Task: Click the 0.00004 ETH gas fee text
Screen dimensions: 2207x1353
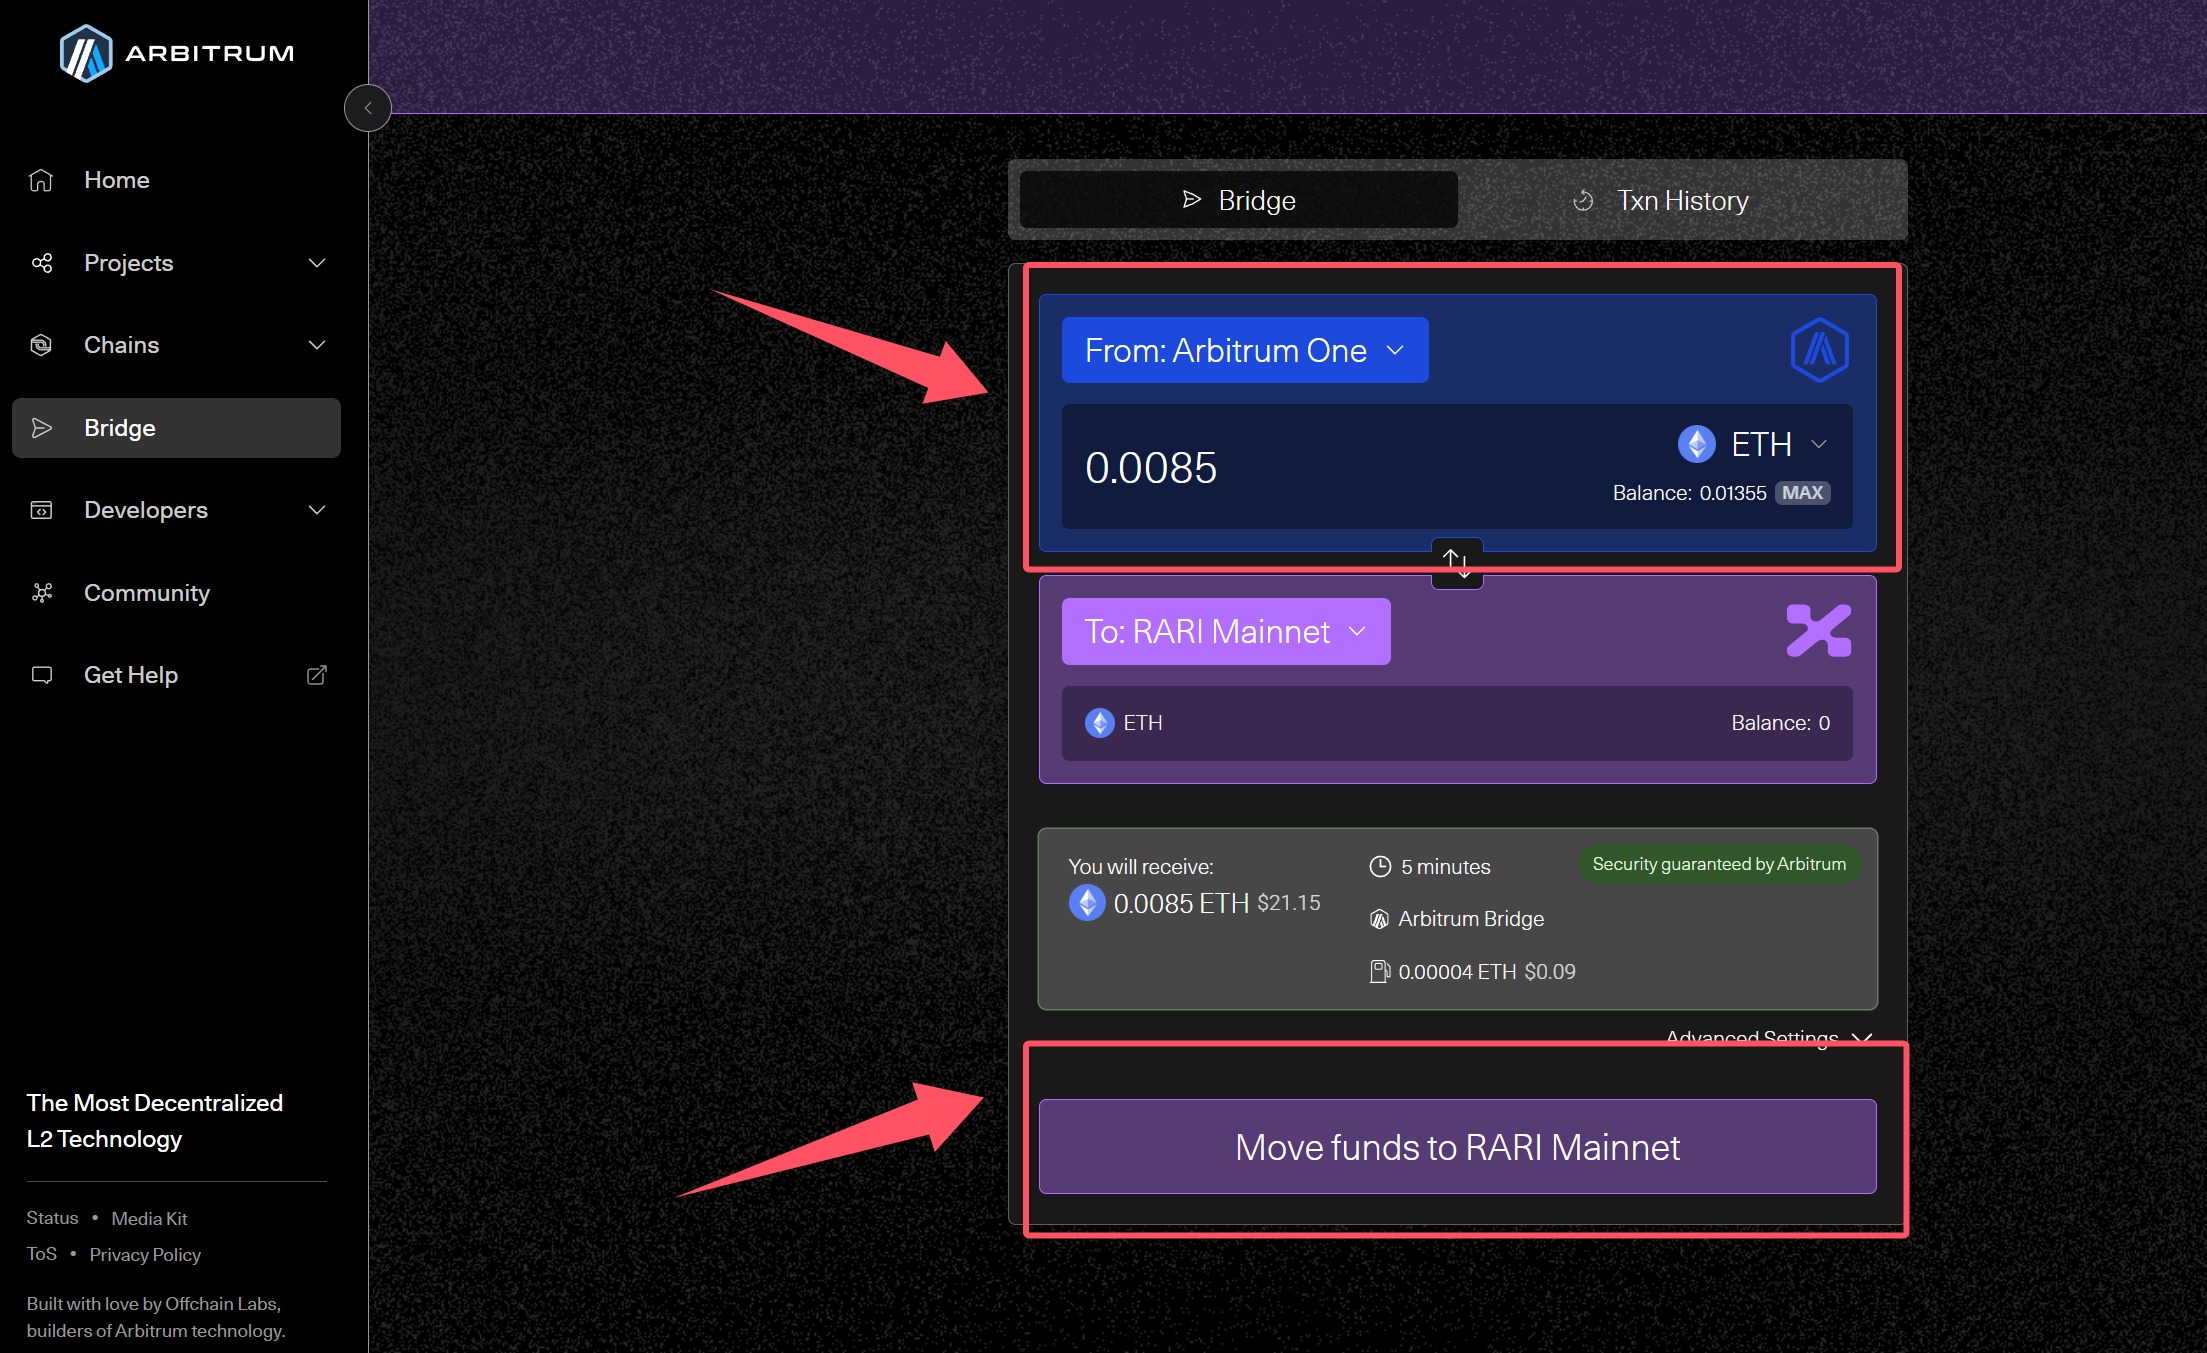Action: click(1457, 972)
